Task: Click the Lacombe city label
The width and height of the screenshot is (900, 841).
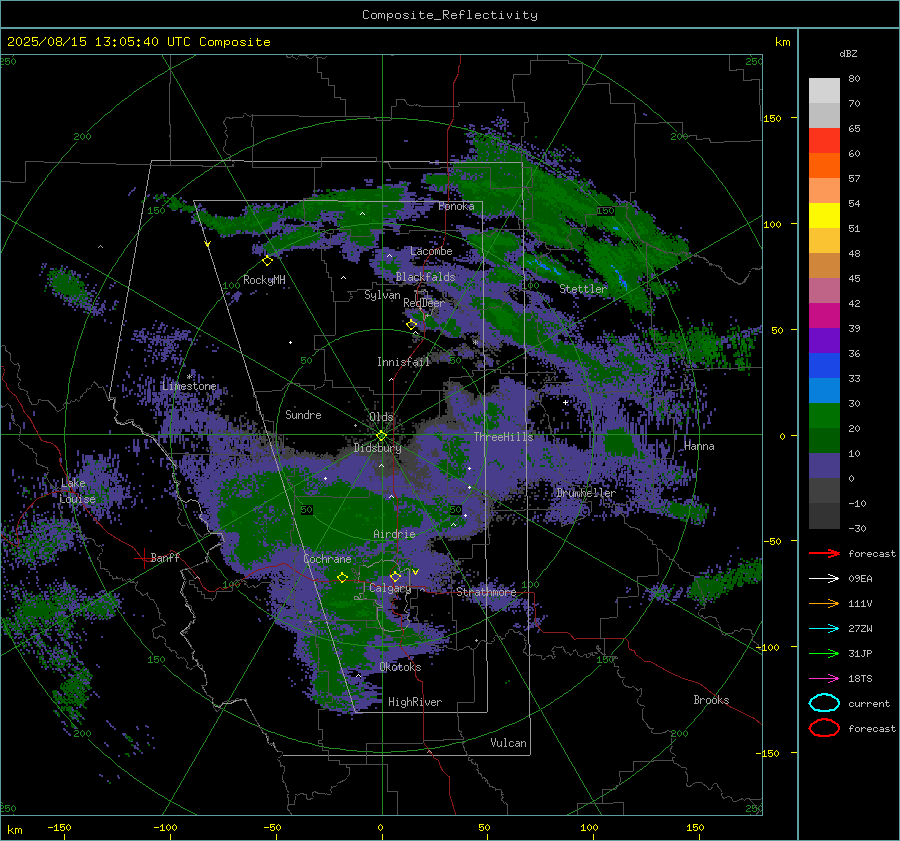Action: [431, 251]
